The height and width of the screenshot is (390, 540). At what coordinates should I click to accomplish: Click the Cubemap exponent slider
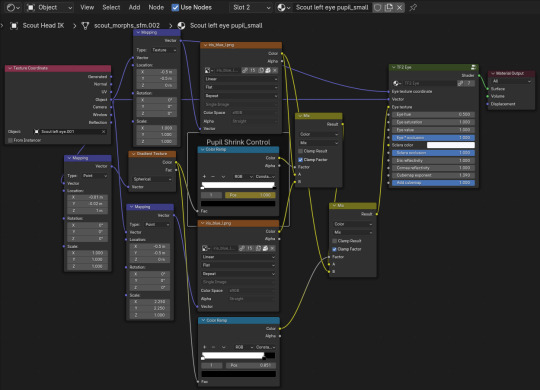[x=433, y=175]
